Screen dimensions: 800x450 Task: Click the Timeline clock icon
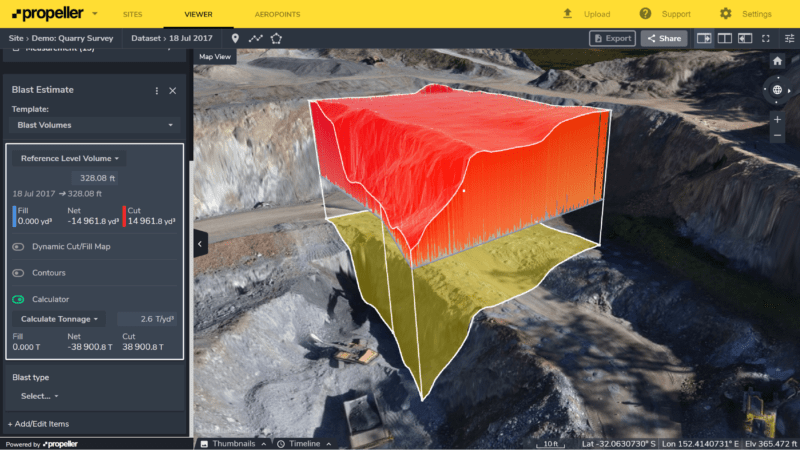[x=281, y=444]
